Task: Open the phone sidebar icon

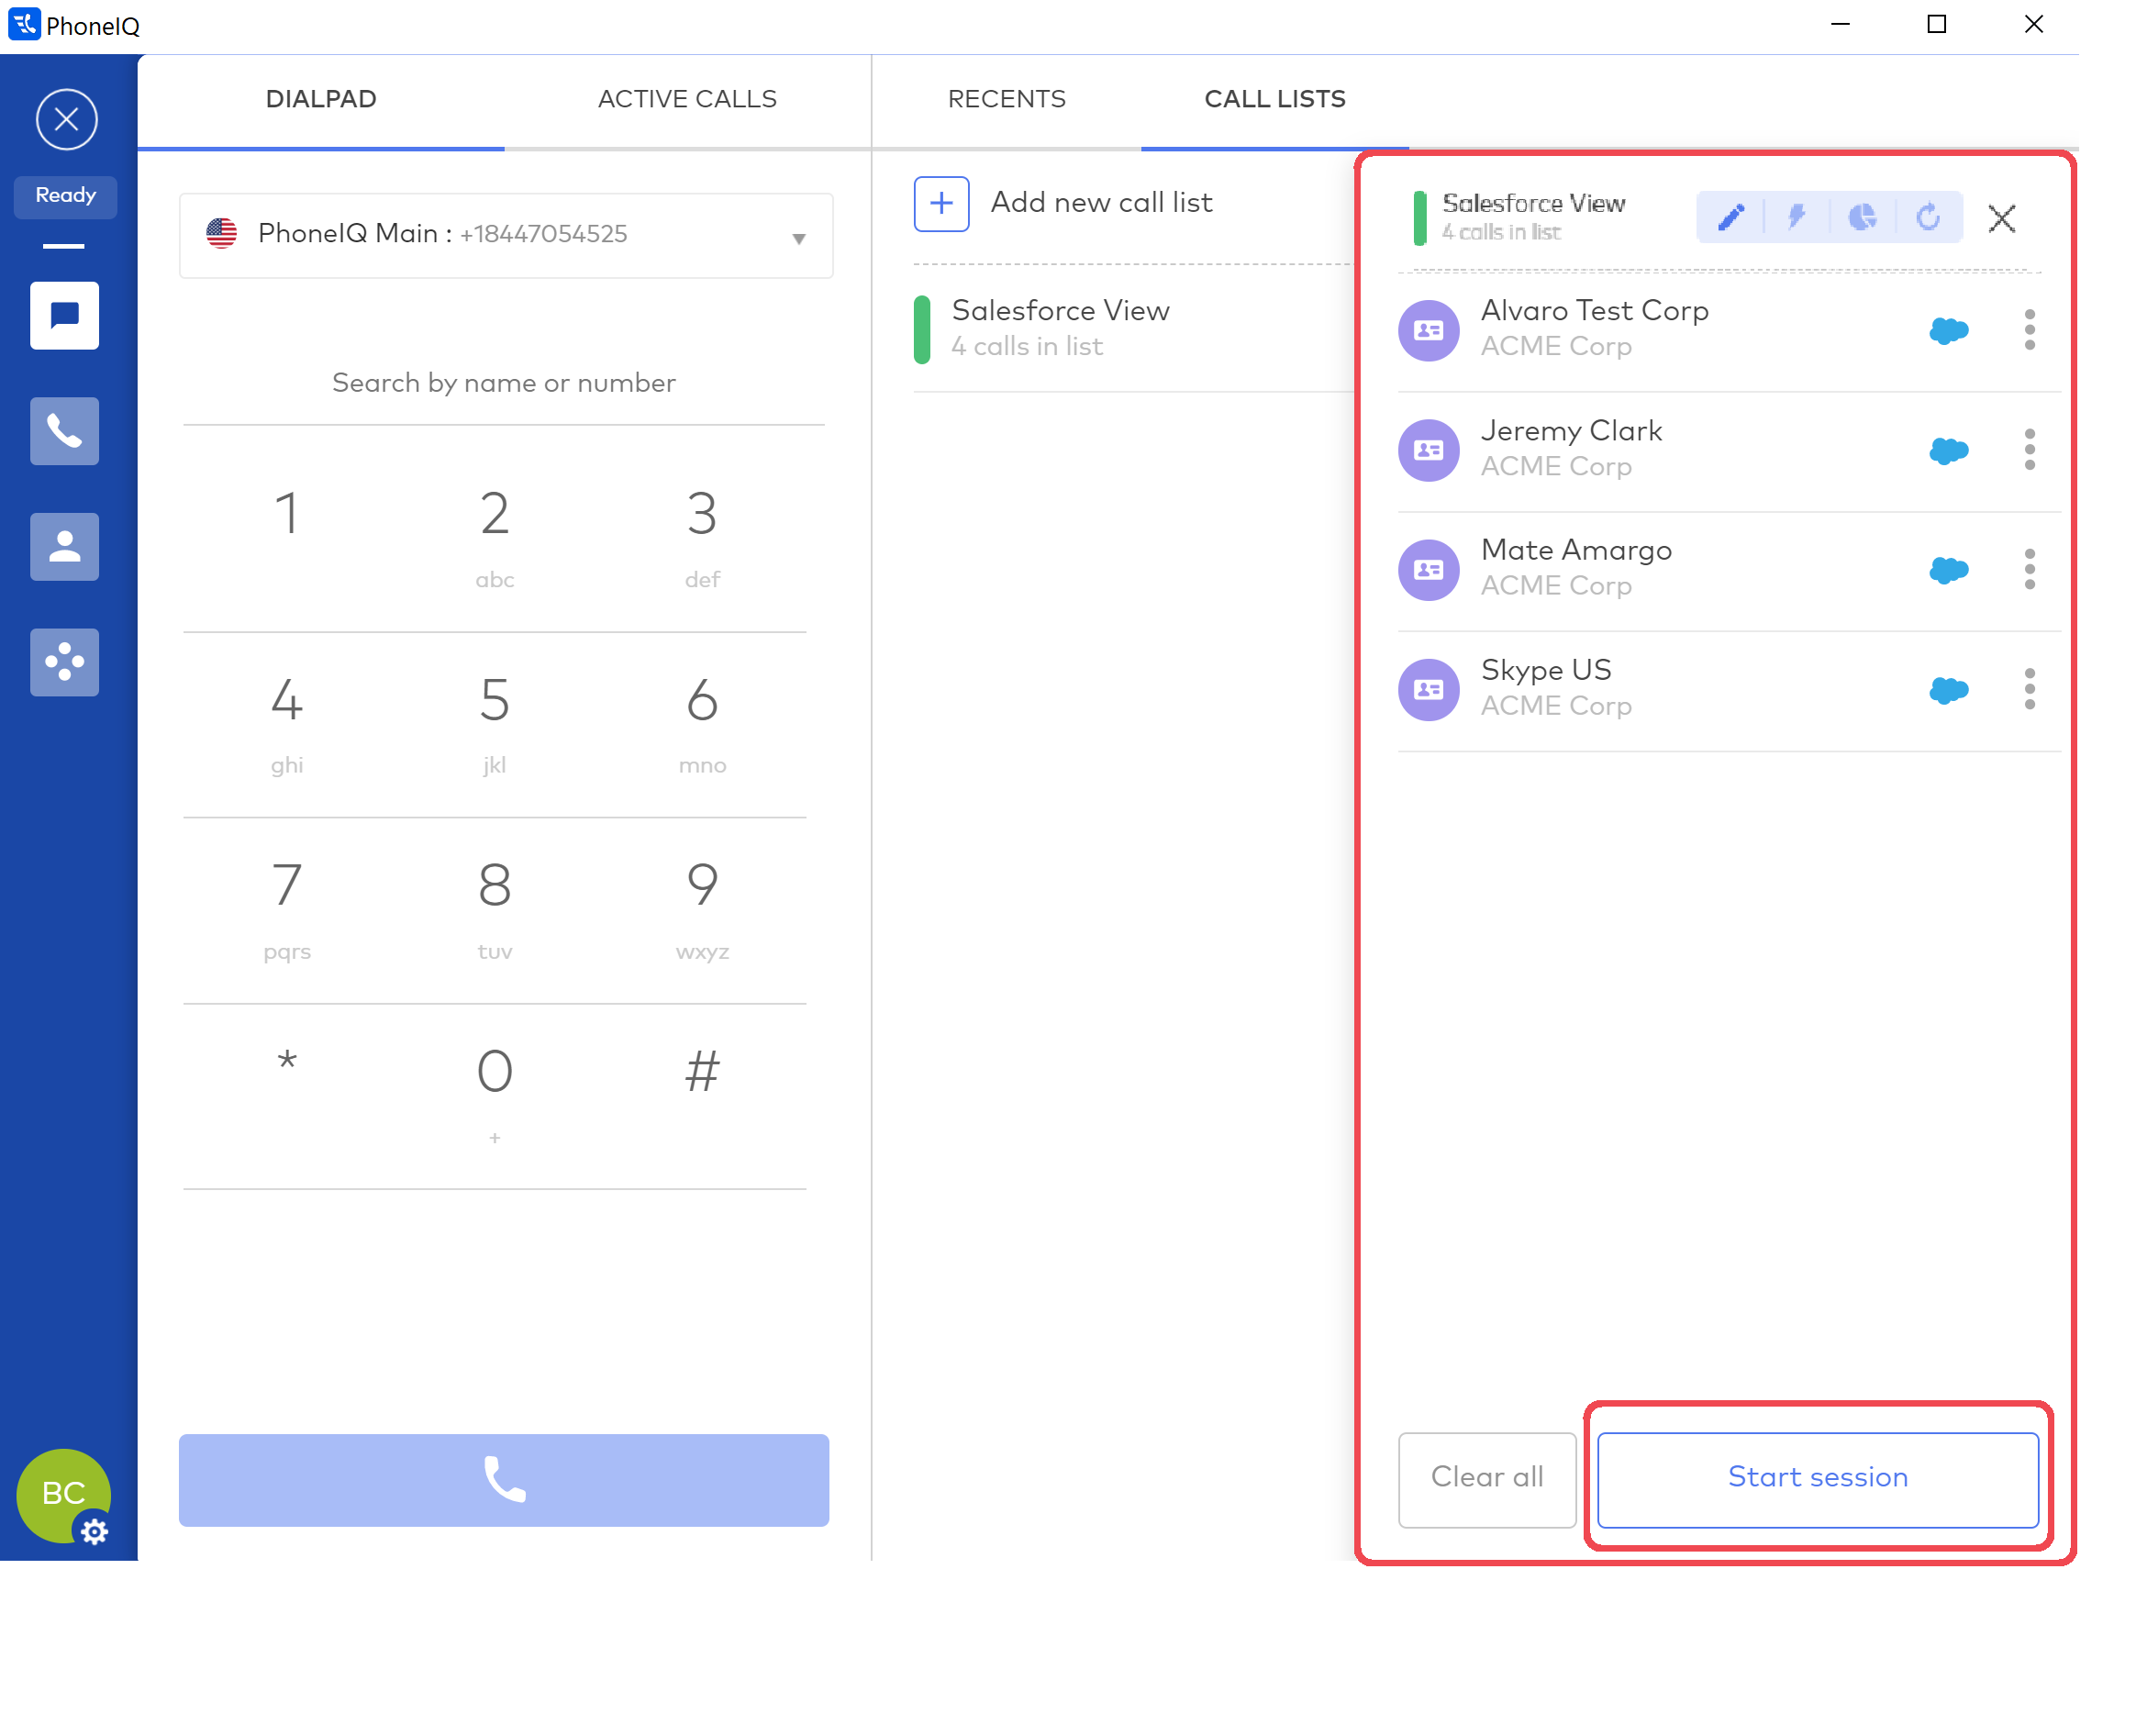Action: (64, 431)
